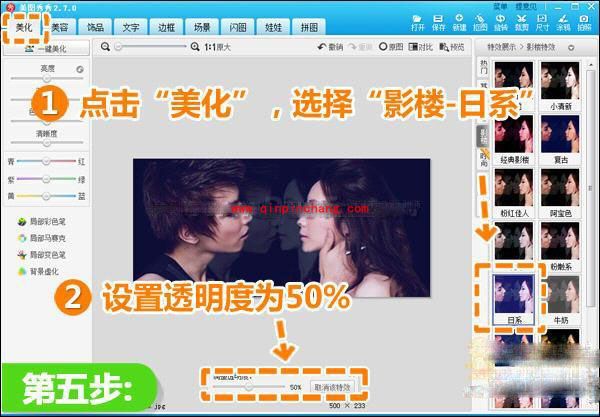Adjust the 50% effect transparency slider

(x=249, y=387)
